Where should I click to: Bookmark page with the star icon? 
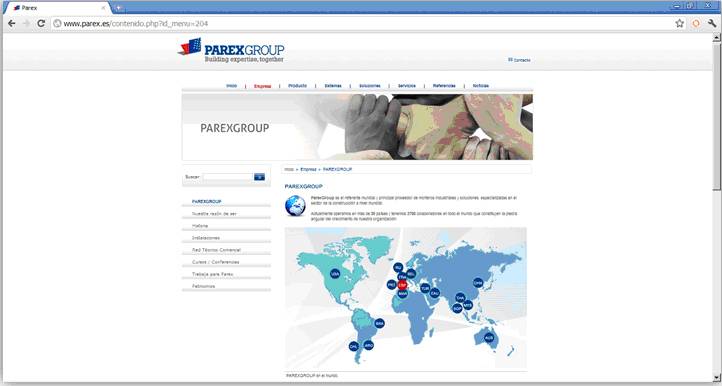tap(680, 23)
